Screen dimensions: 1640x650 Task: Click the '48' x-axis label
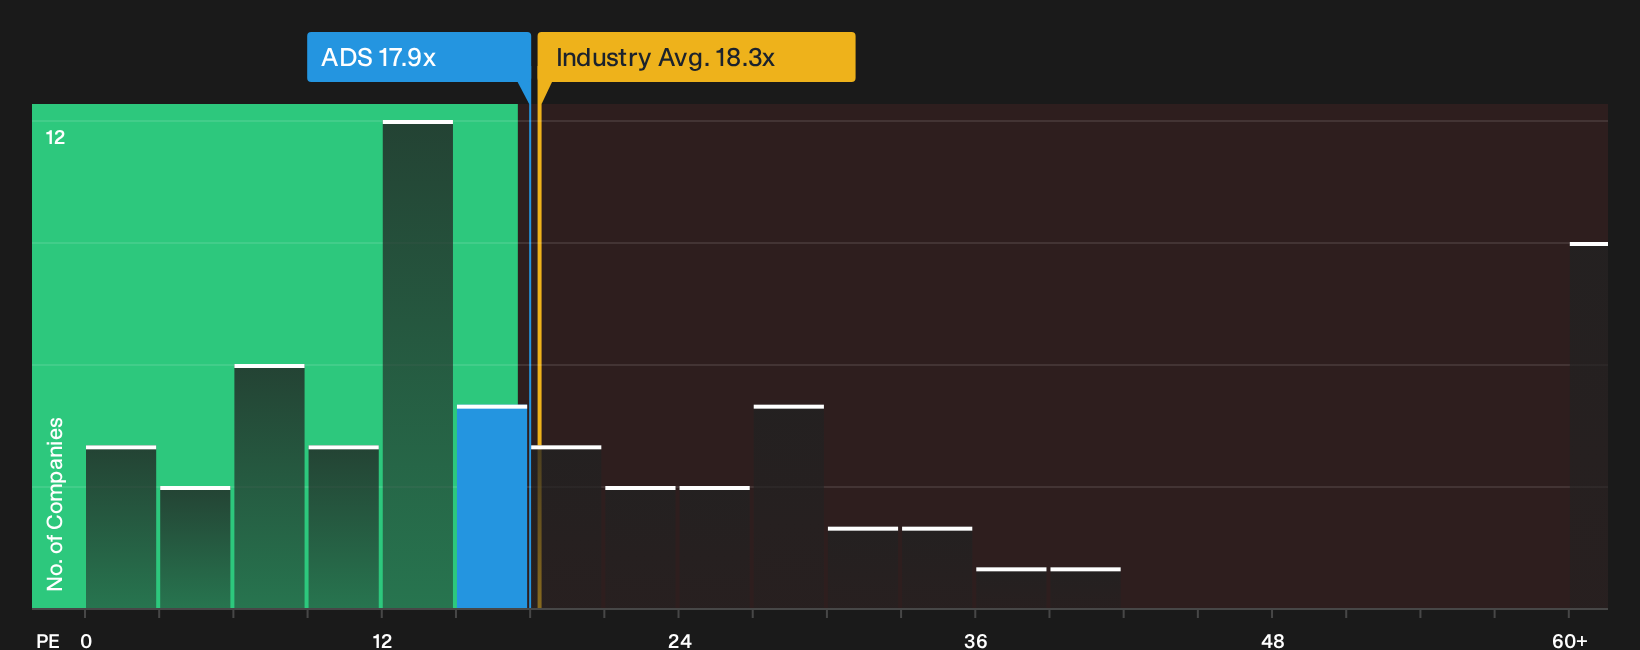coord(1272,641)
